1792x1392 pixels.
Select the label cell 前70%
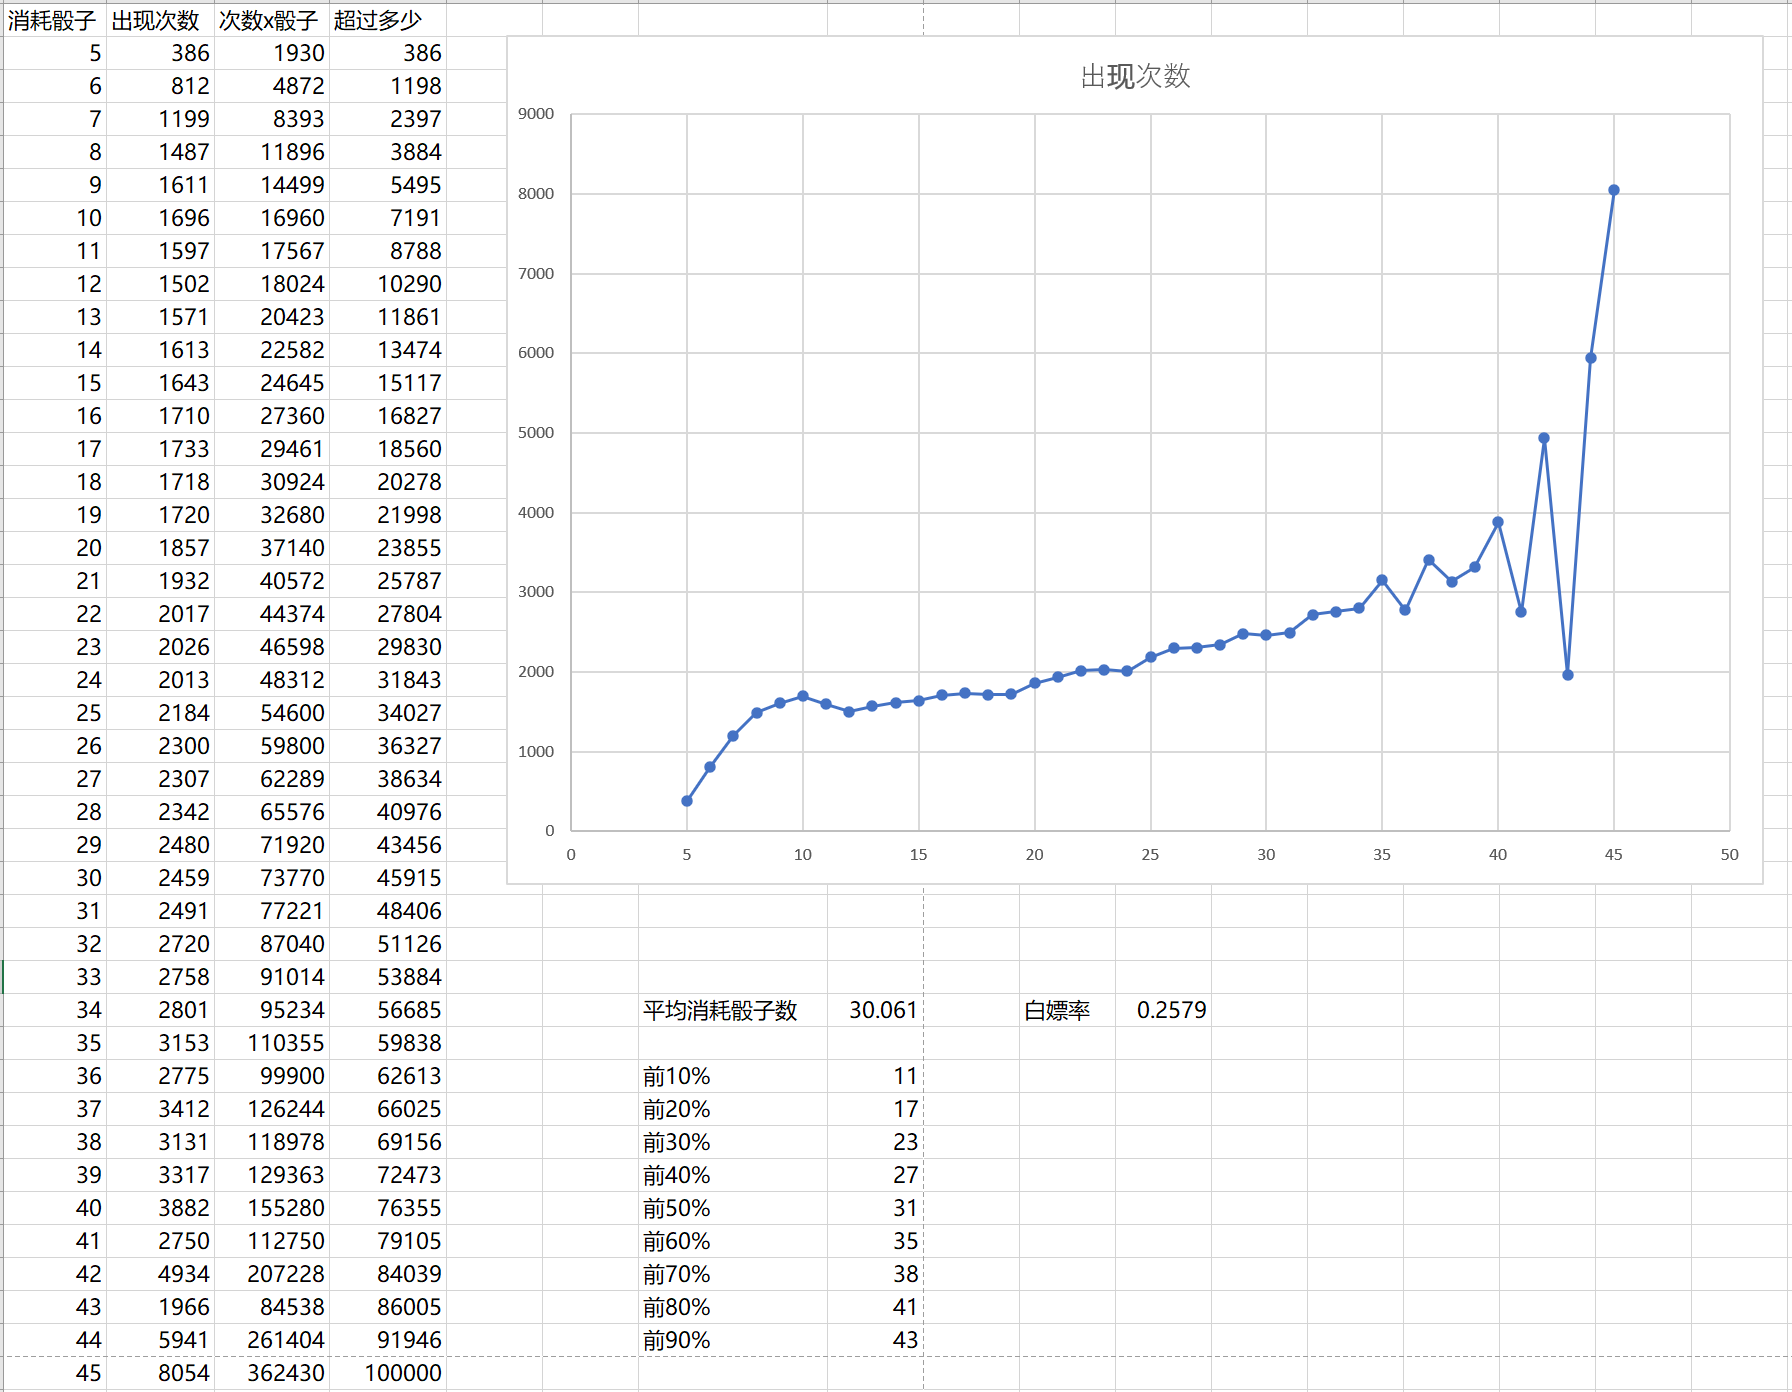coord(733,1274)
